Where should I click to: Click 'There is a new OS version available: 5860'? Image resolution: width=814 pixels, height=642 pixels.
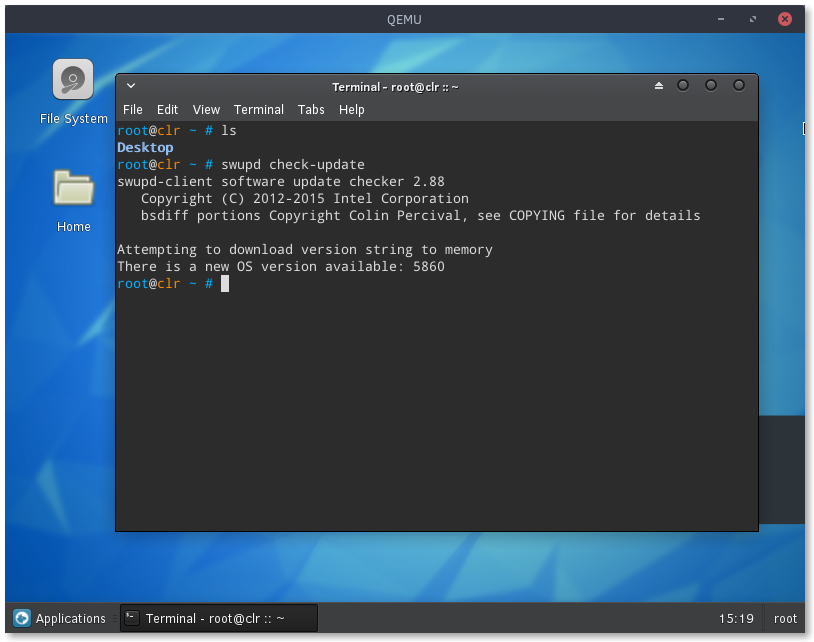pos(280,266)
